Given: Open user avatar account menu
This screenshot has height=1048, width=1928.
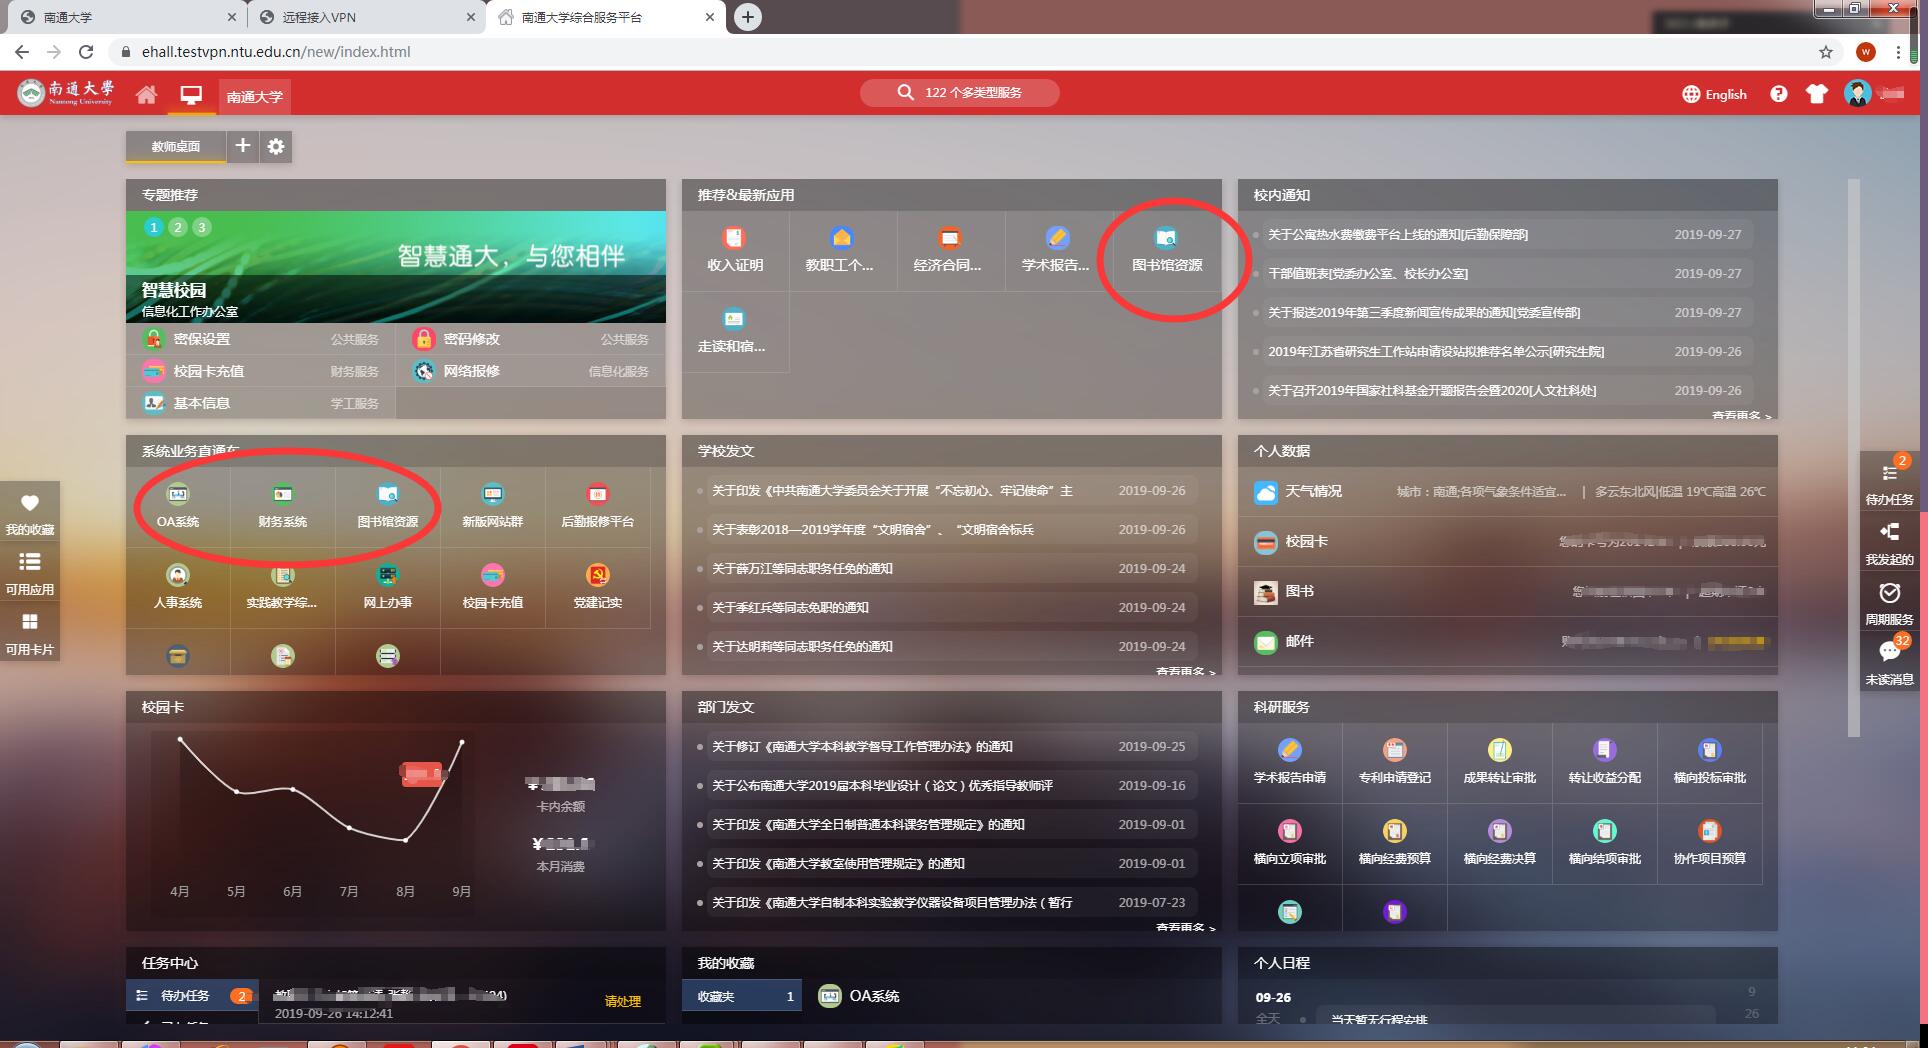Looking at the screenshot, I should click(x=1857, y=94).
